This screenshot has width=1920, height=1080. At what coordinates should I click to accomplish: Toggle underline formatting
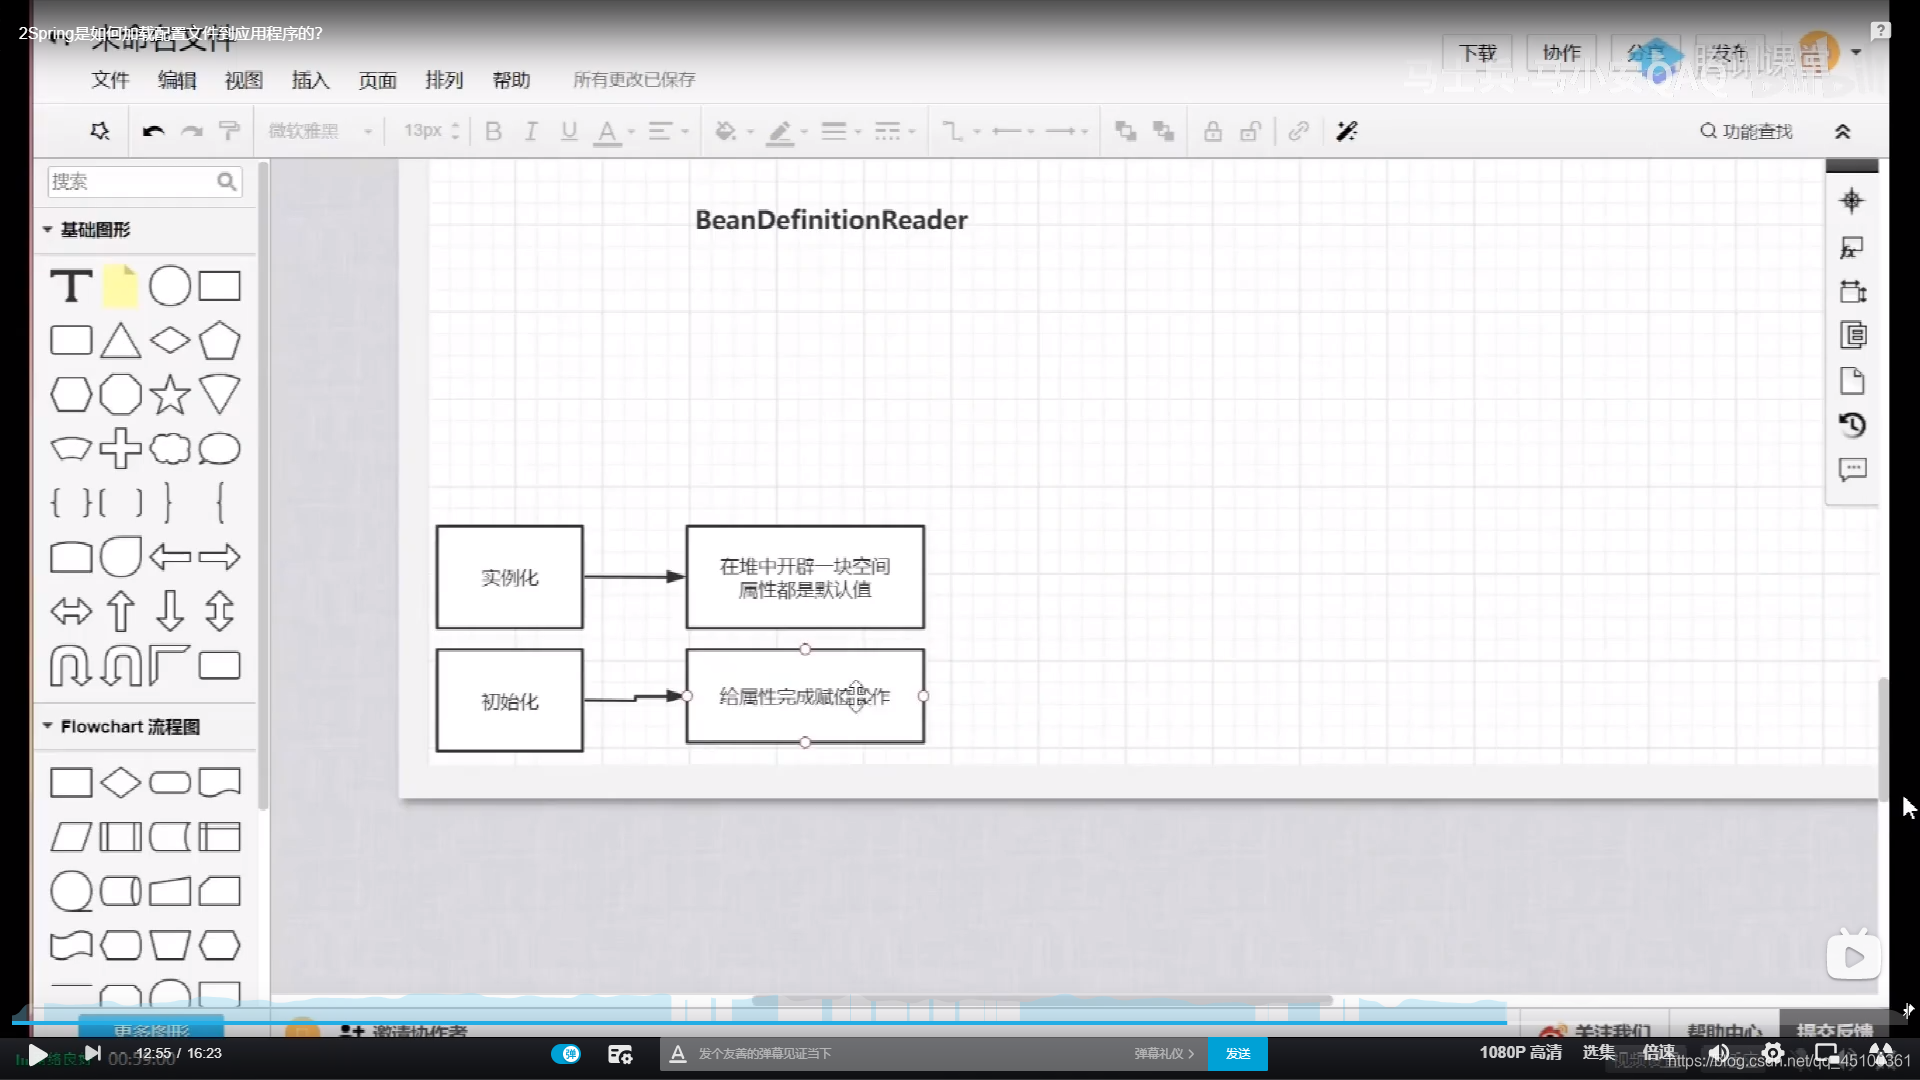click(x=569, y=131)
